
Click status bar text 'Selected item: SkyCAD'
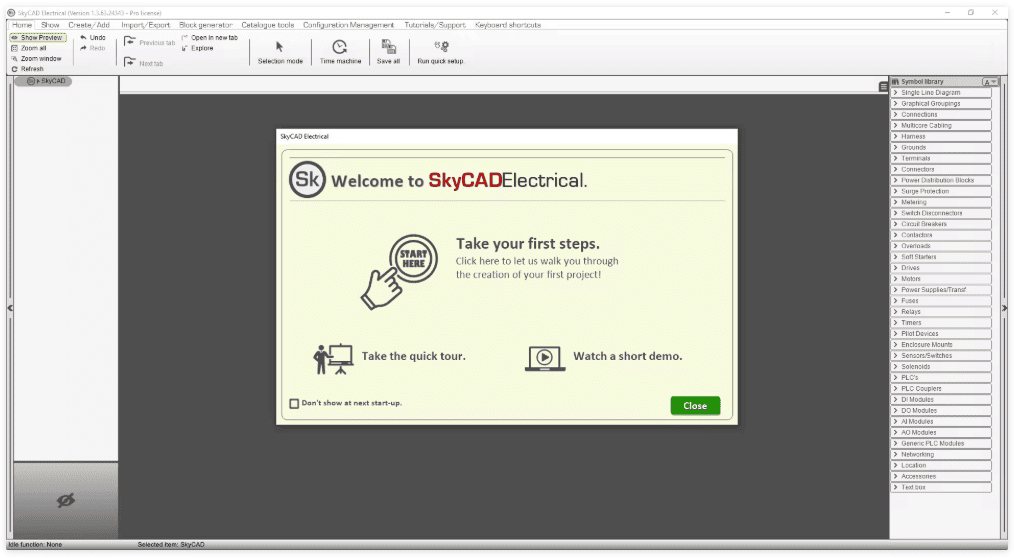click(x=171, y=544)
